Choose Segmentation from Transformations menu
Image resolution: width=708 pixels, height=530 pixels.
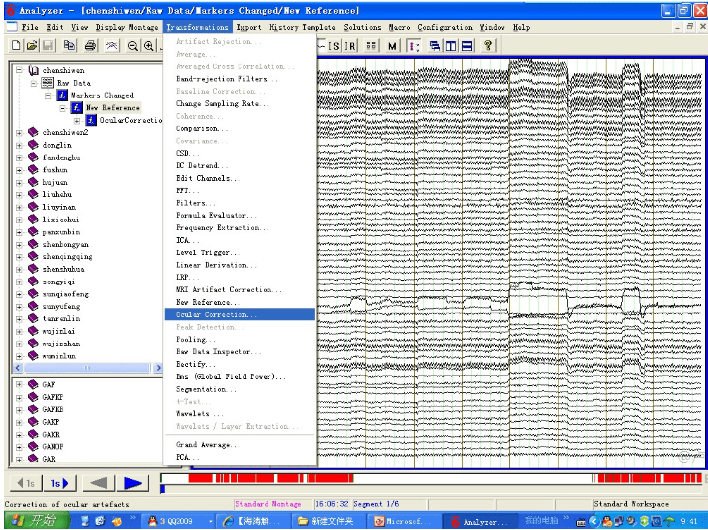pyautogui.click(x=240, y=389)
